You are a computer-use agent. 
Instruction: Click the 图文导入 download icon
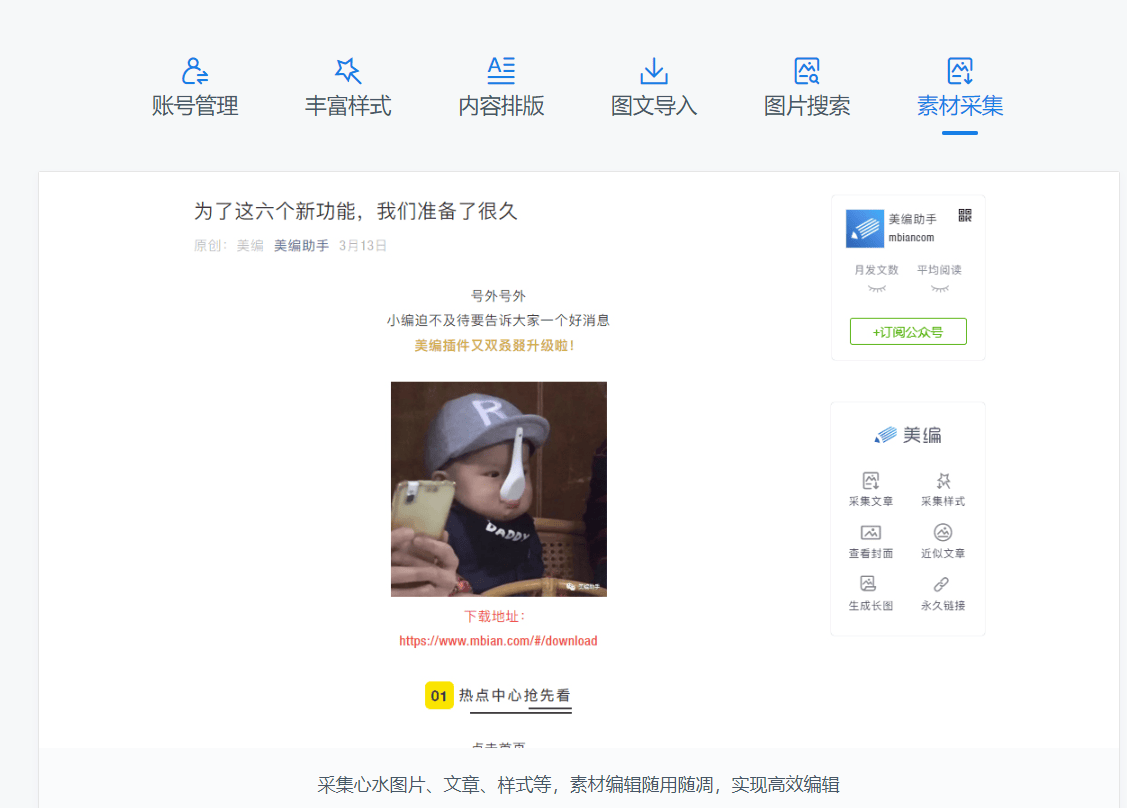[x=654, y=71]
